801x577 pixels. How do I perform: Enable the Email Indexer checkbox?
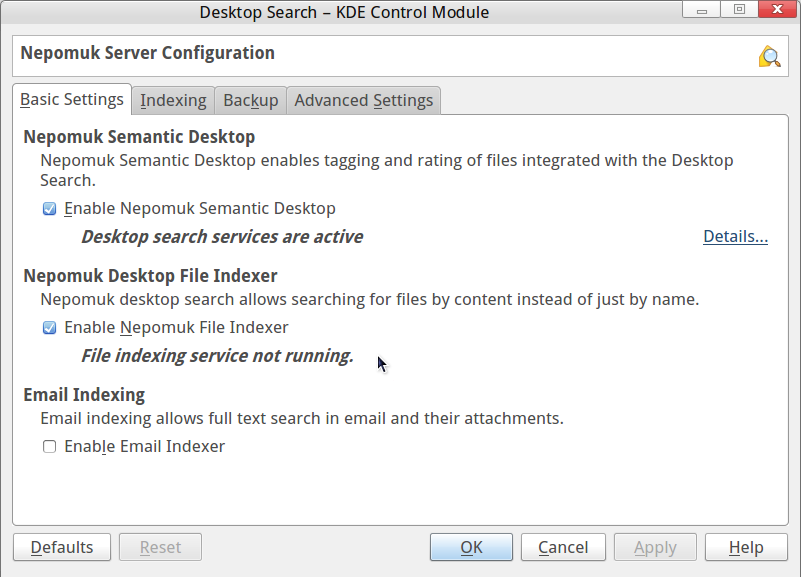(50, 447)
